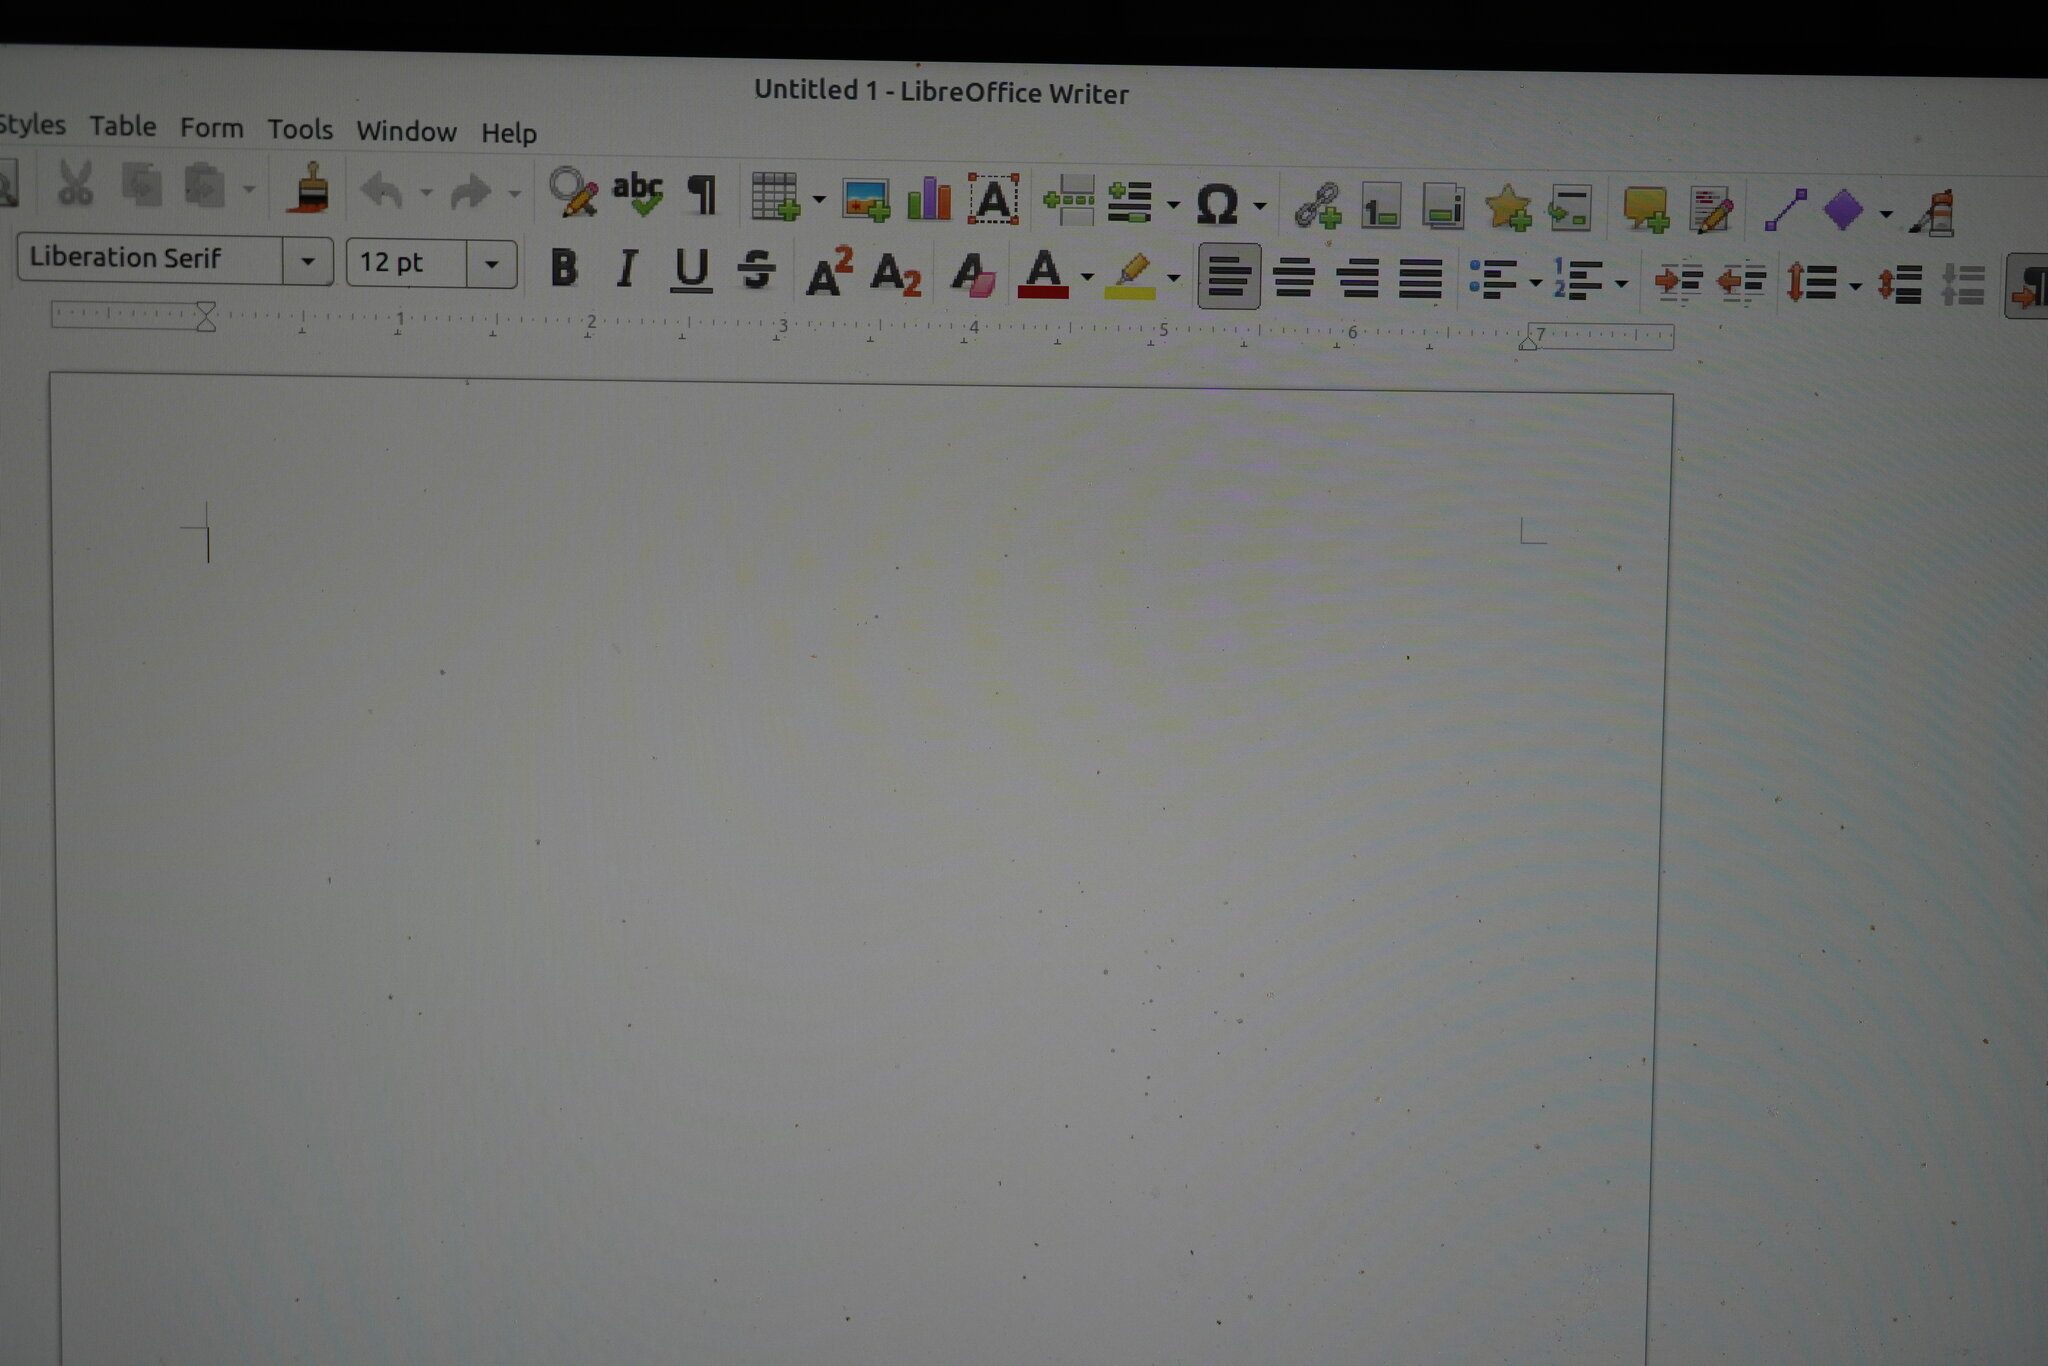Image resolution: width=2048 pixels, height=1366 pixels.
Task: Open the special character dropdown arrow
Action: point(1260,207)
